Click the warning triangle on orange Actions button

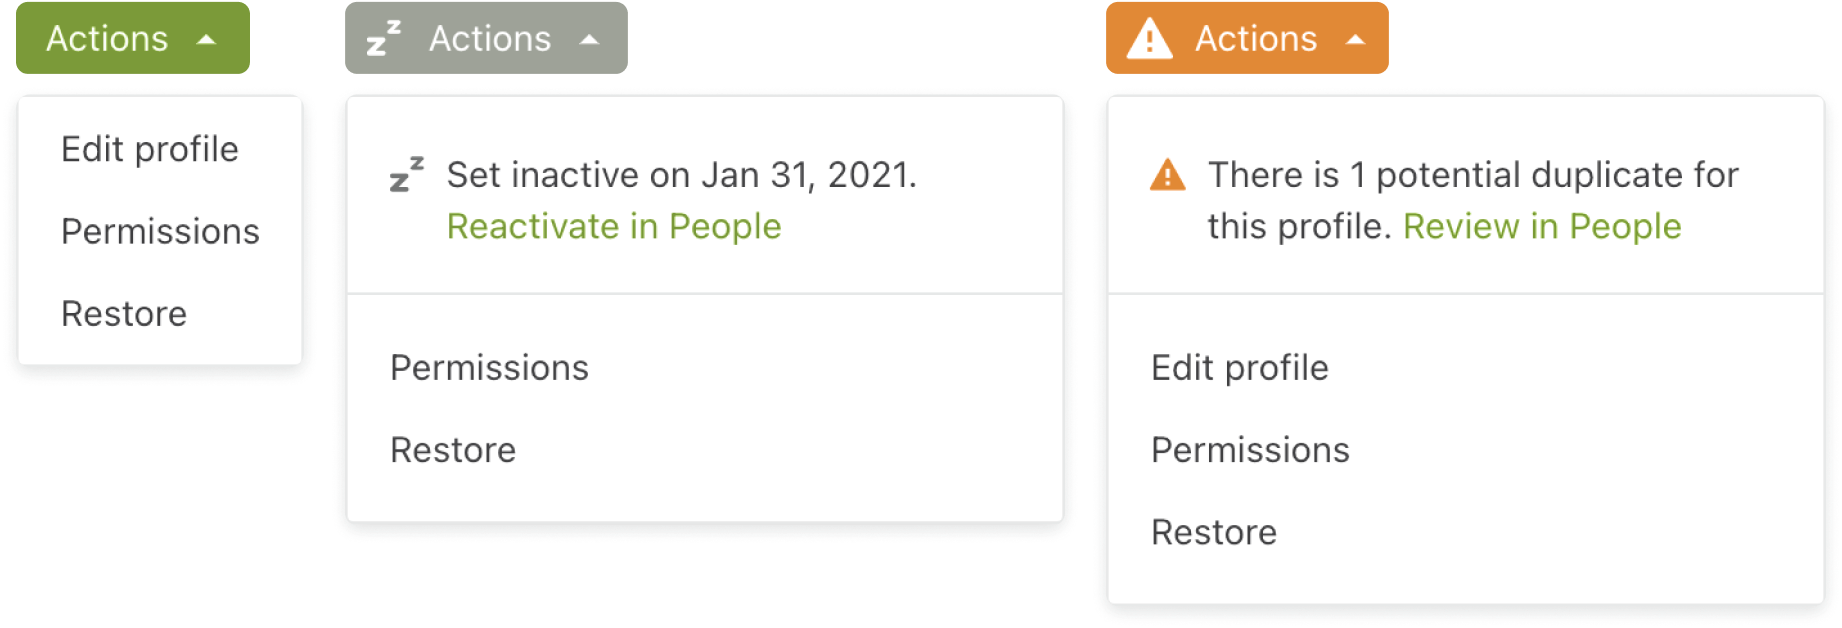pos(1149,39)
